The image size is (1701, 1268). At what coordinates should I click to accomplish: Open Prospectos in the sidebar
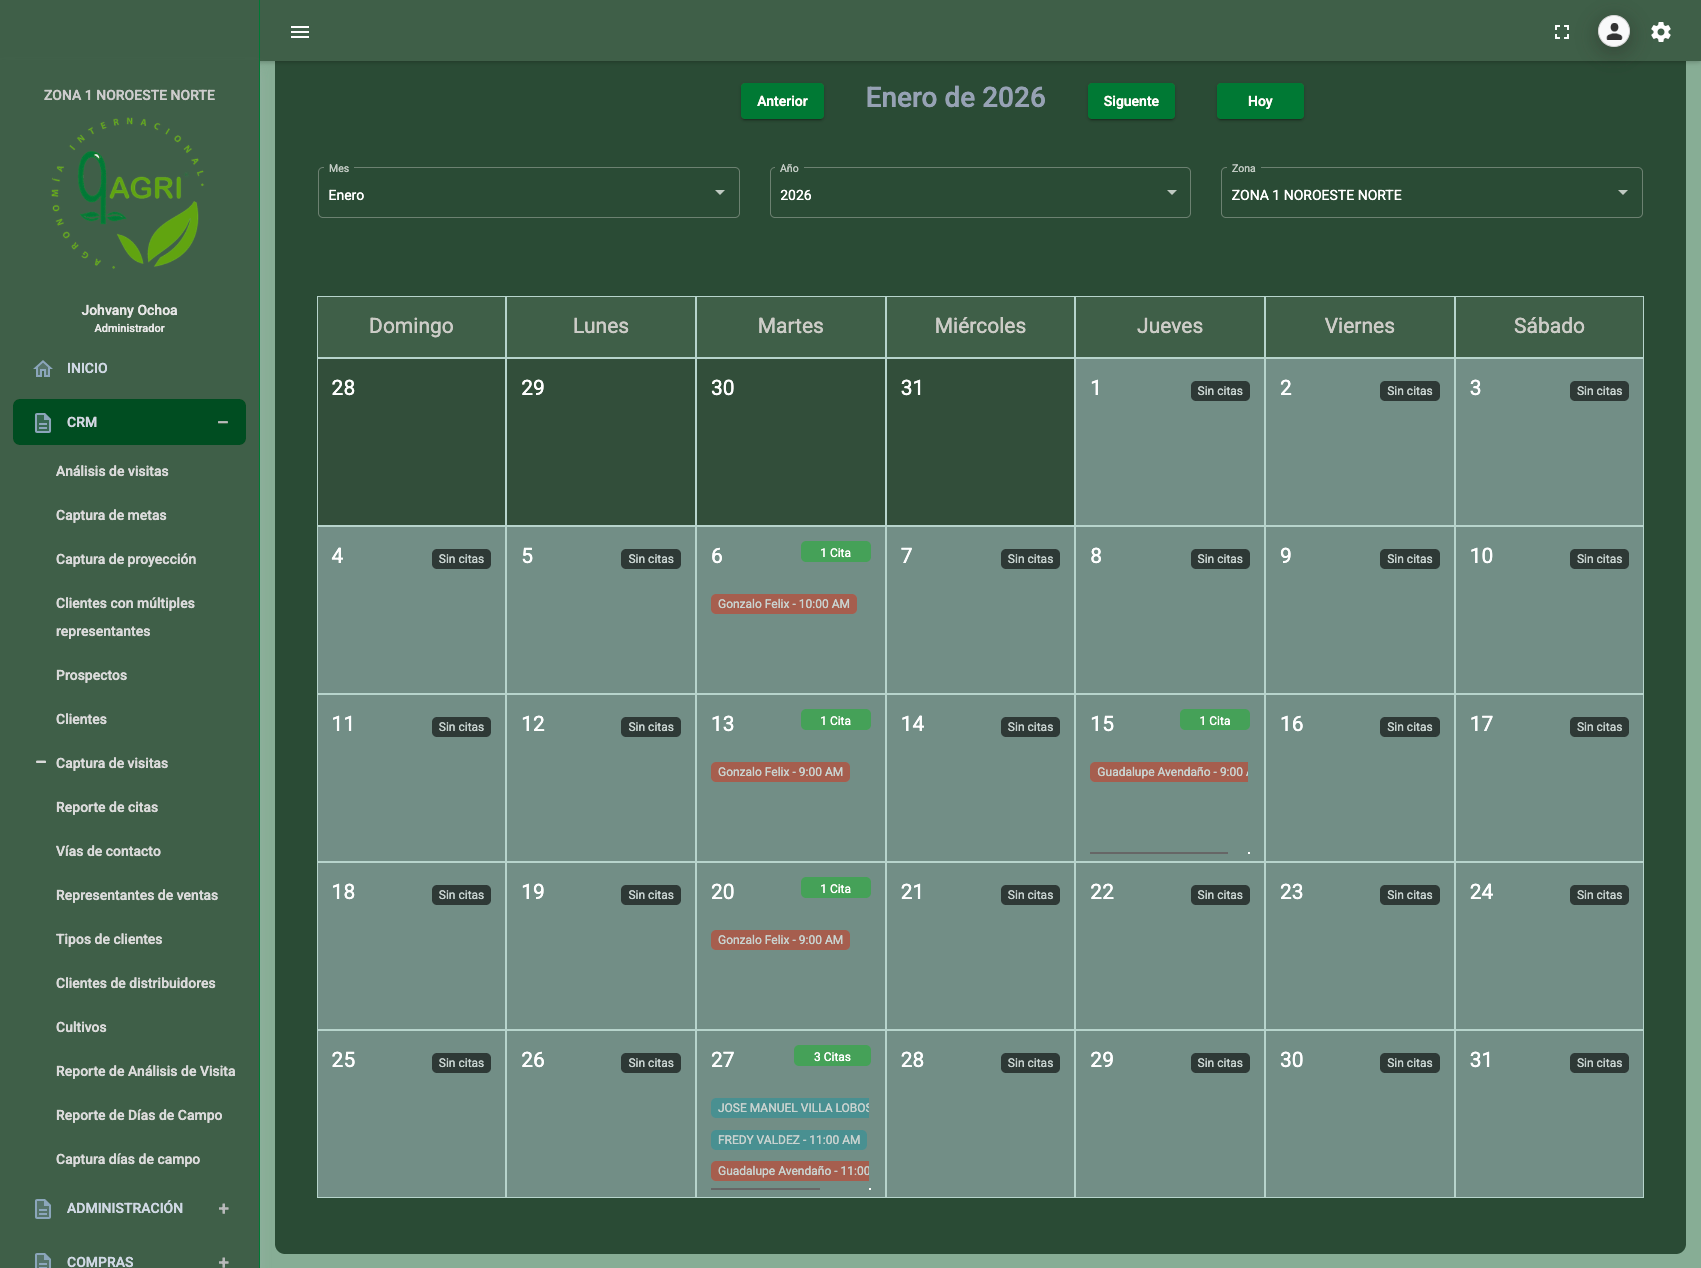click(91, 675)
